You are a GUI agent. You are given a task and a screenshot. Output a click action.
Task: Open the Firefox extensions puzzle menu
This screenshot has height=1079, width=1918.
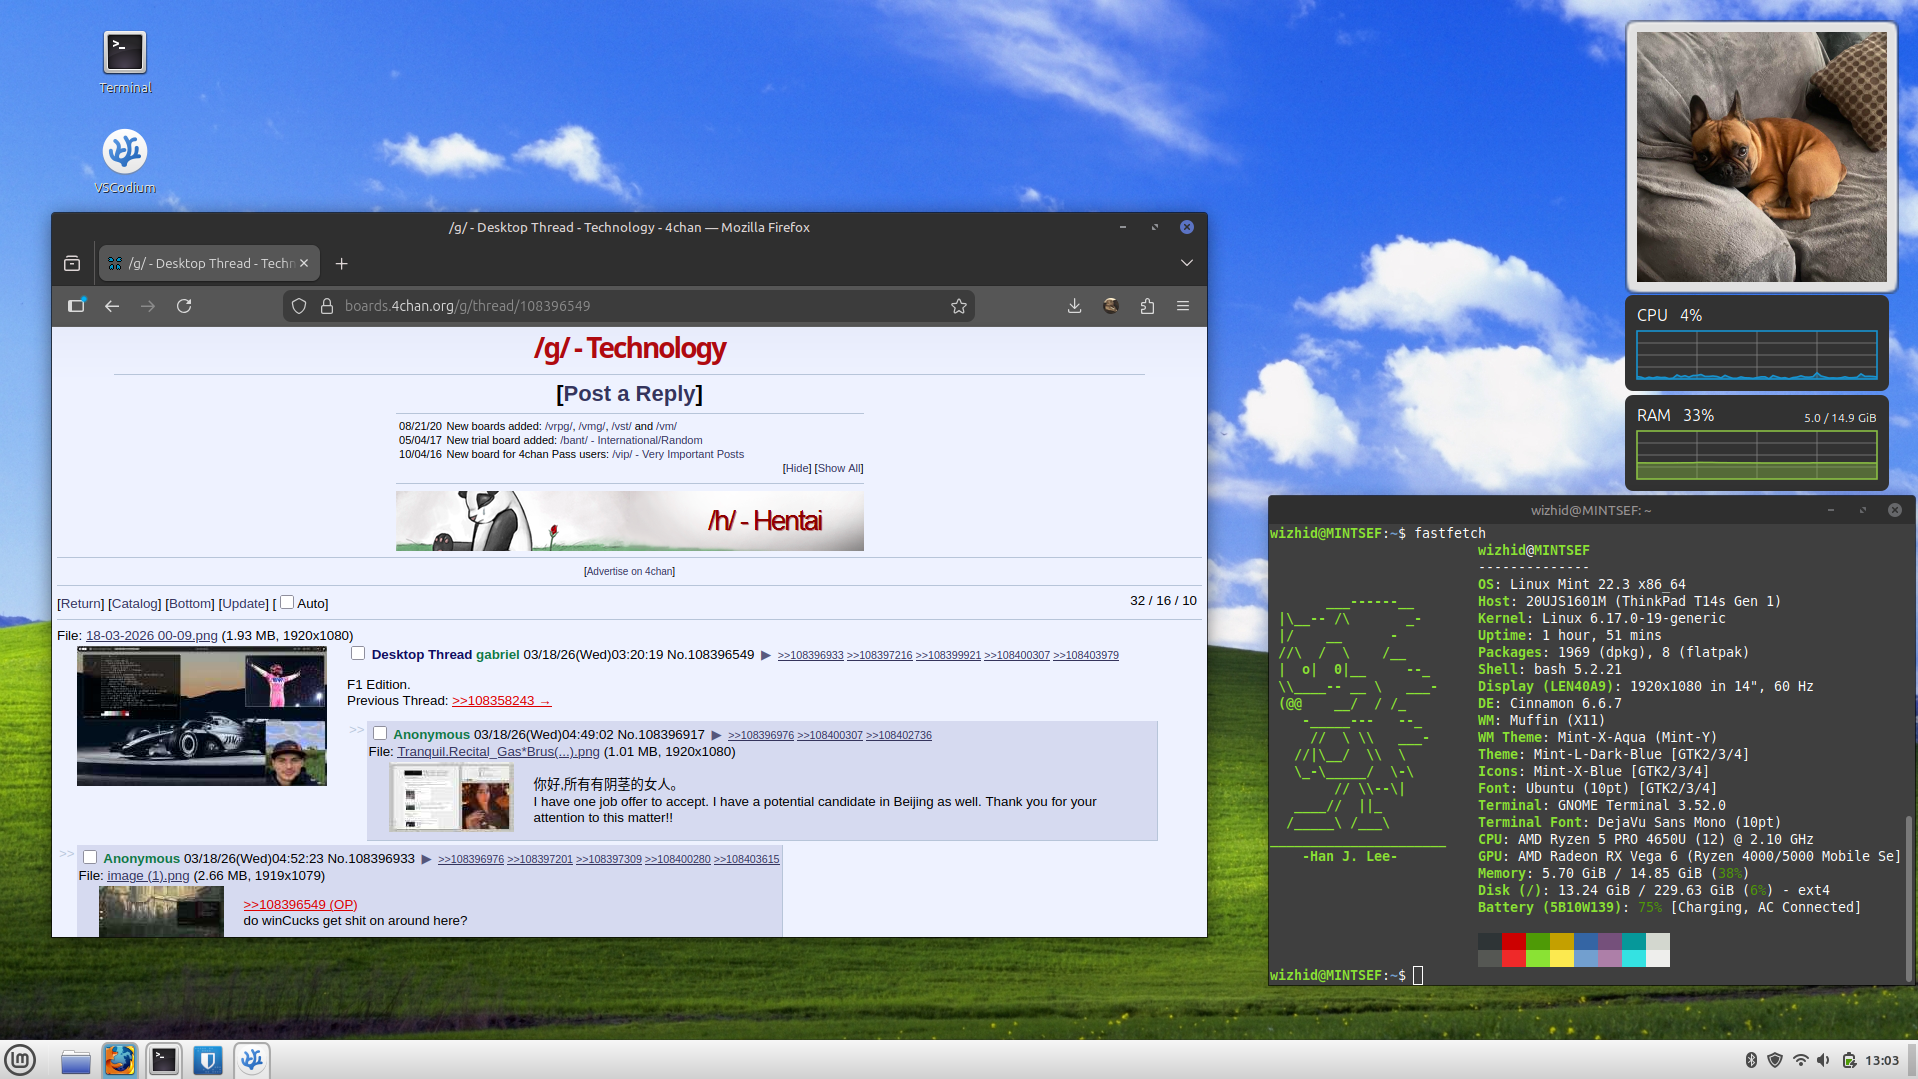click(x=1147, y=306)
